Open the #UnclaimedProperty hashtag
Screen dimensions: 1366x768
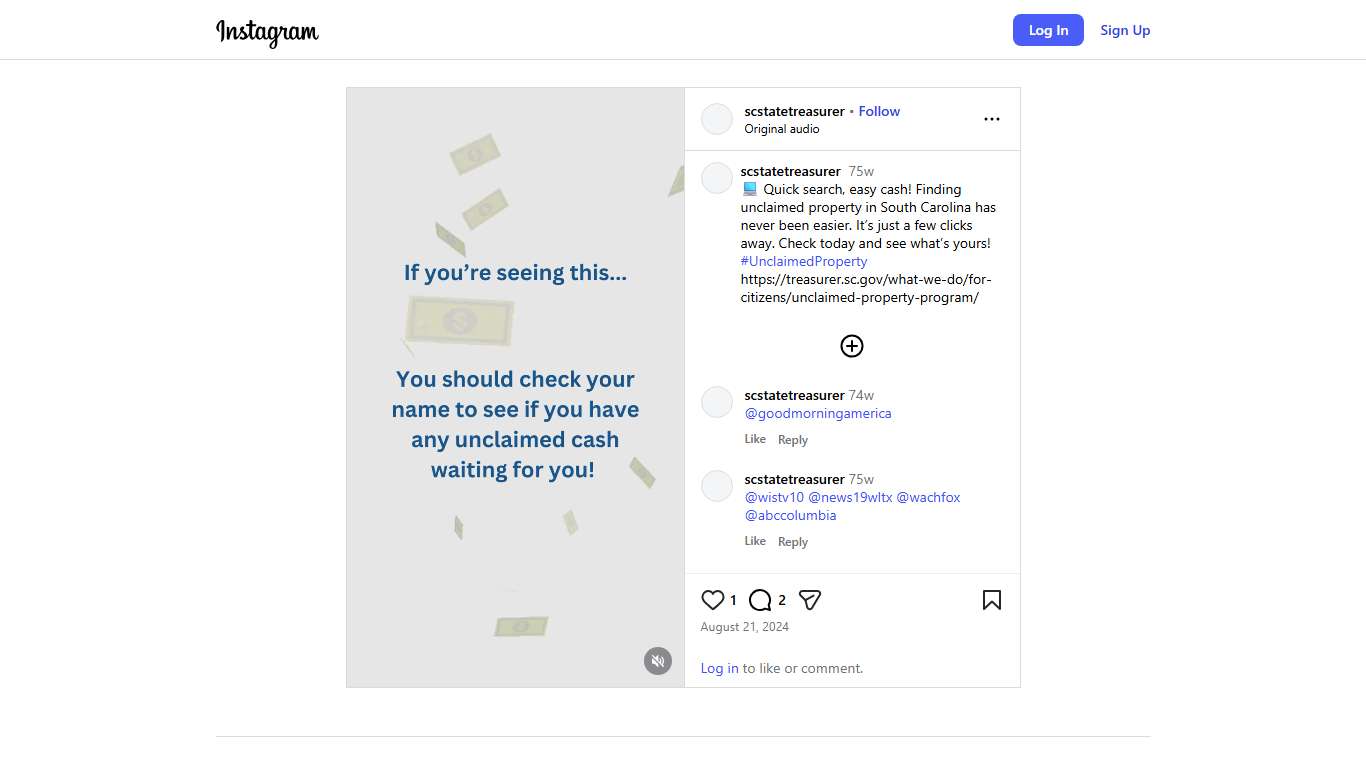click(804, 261)
